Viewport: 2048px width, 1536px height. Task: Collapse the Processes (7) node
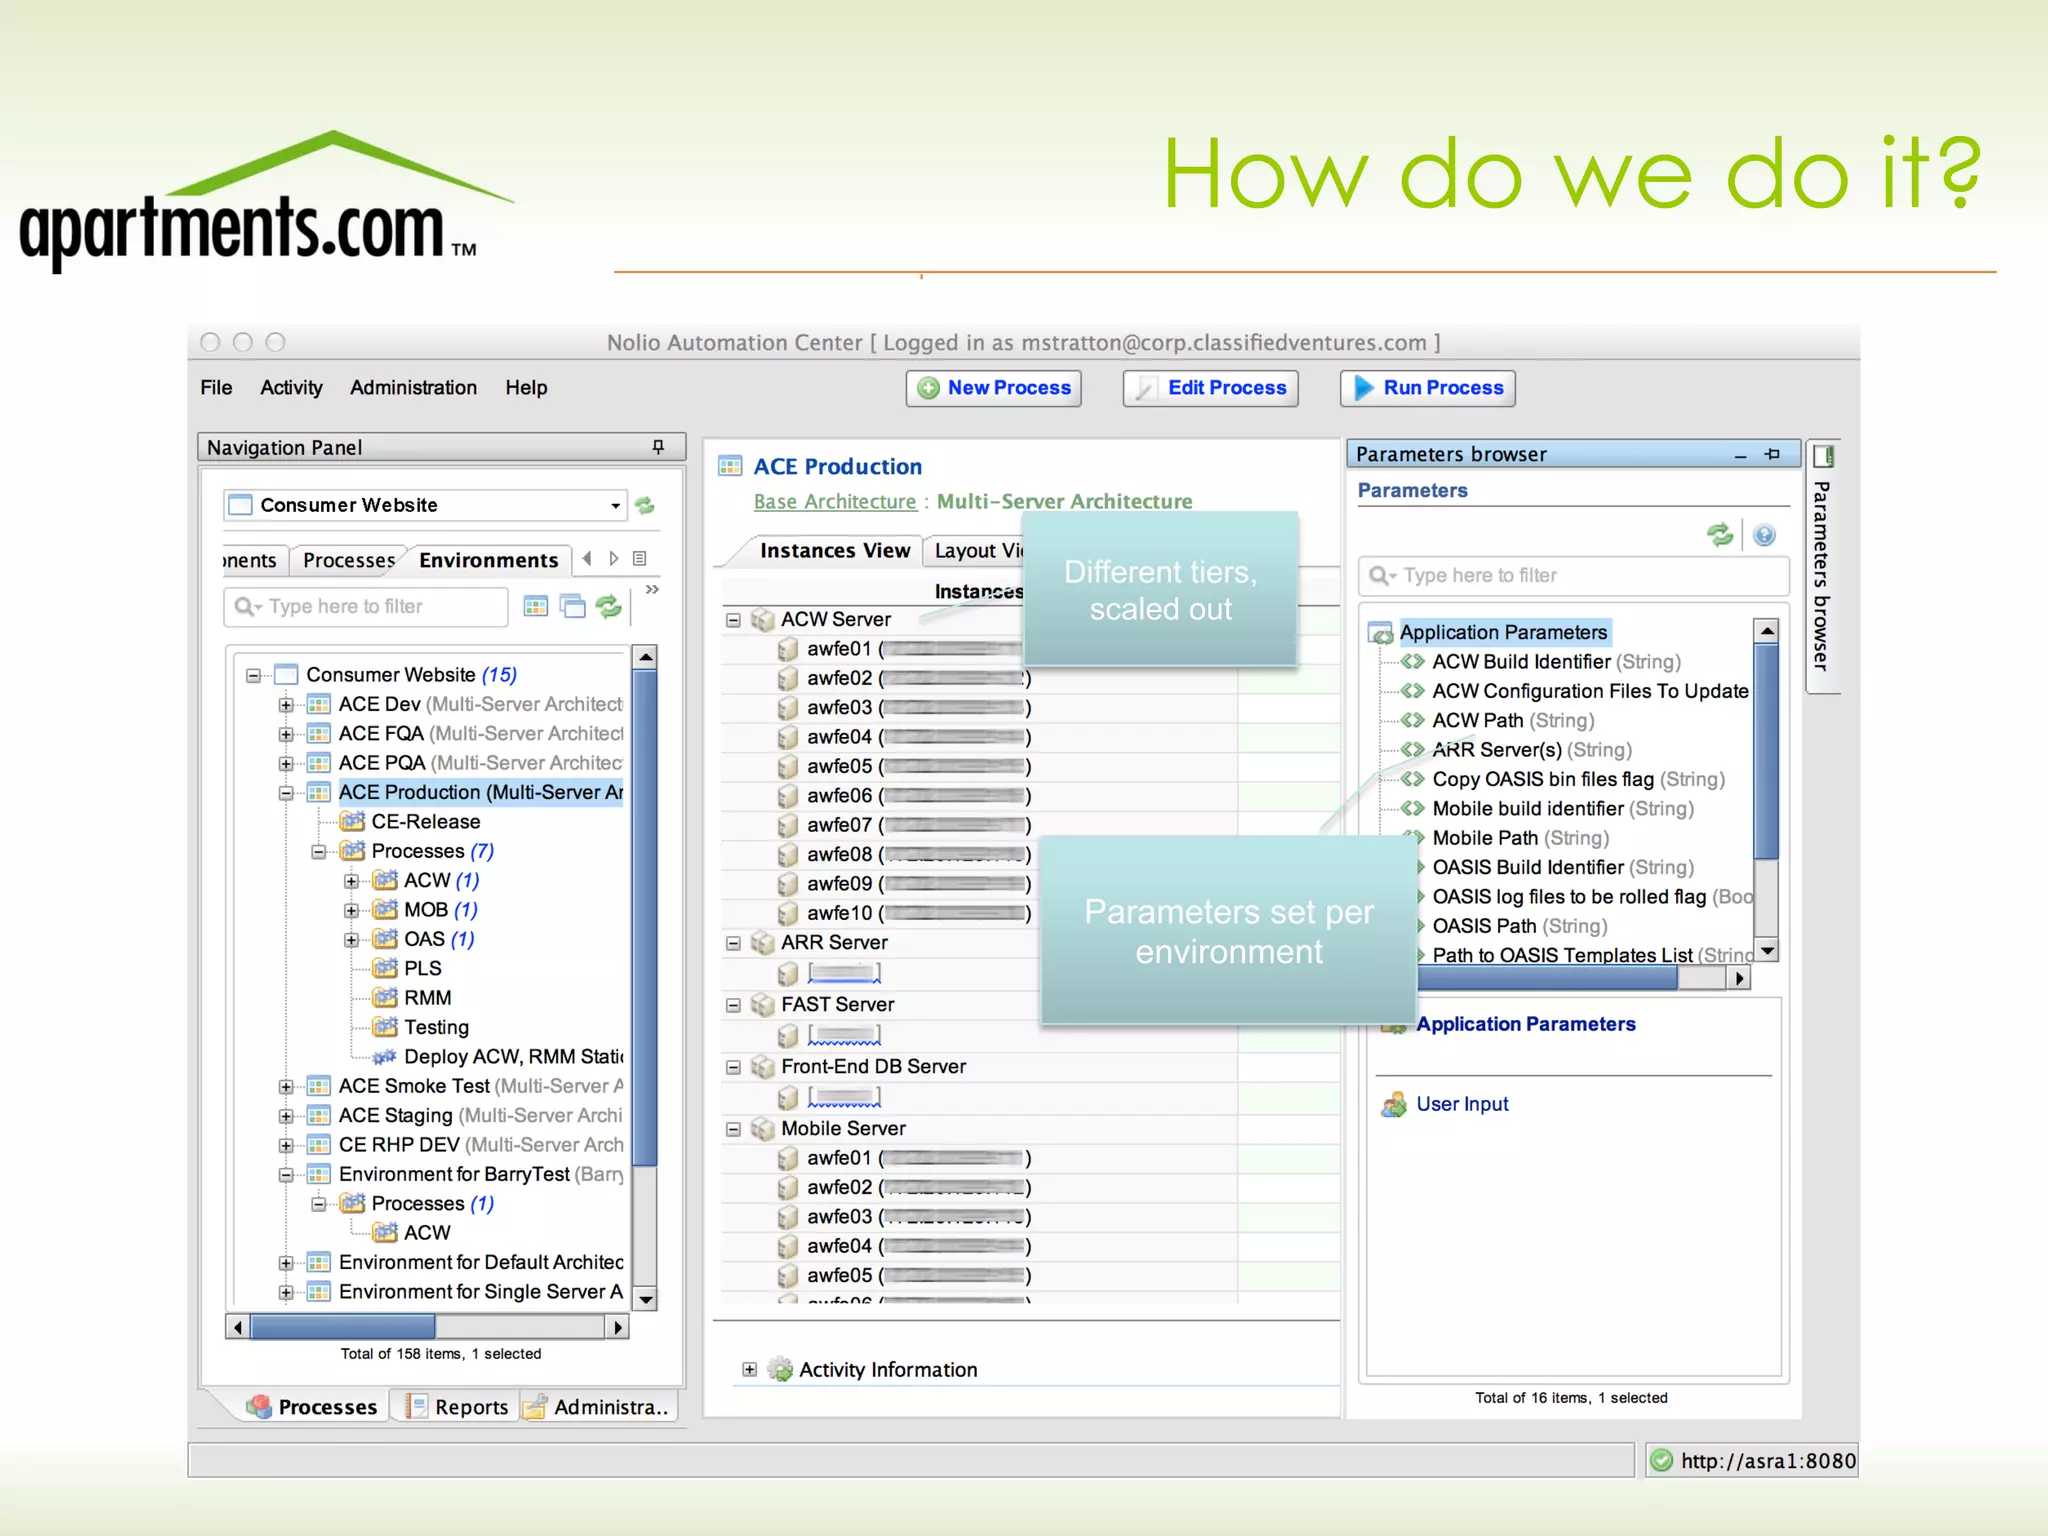[318, 852]
